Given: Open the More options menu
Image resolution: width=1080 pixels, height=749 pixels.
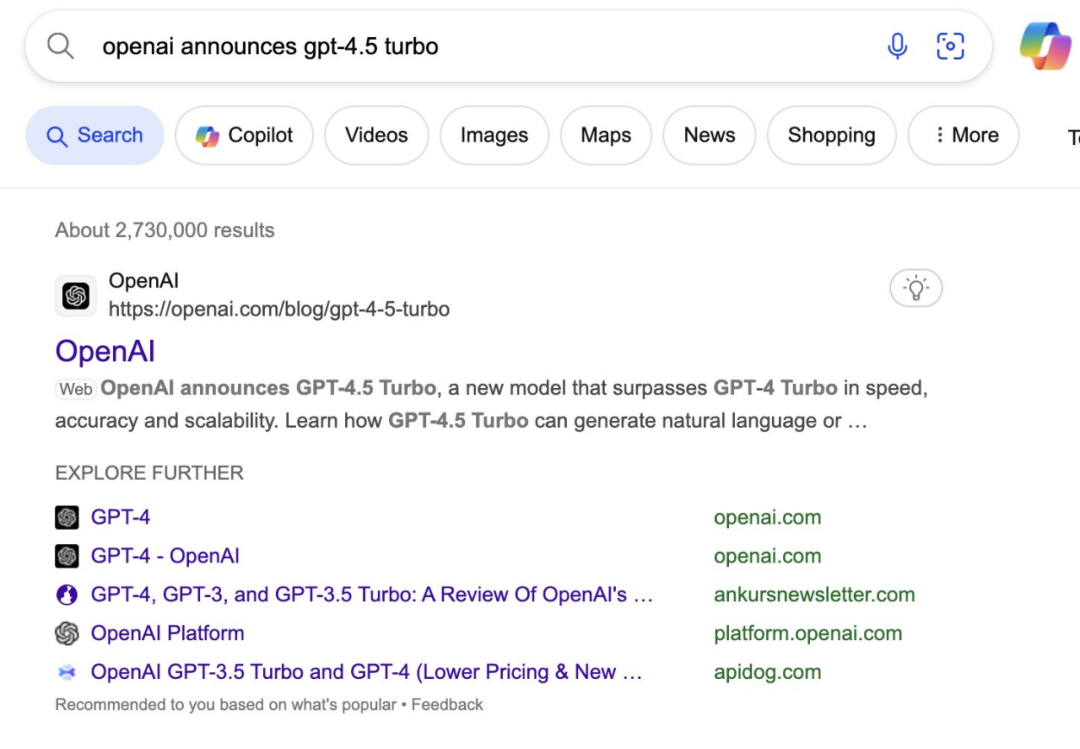Looking at the screenshot, I should click(x=963, y=135).
